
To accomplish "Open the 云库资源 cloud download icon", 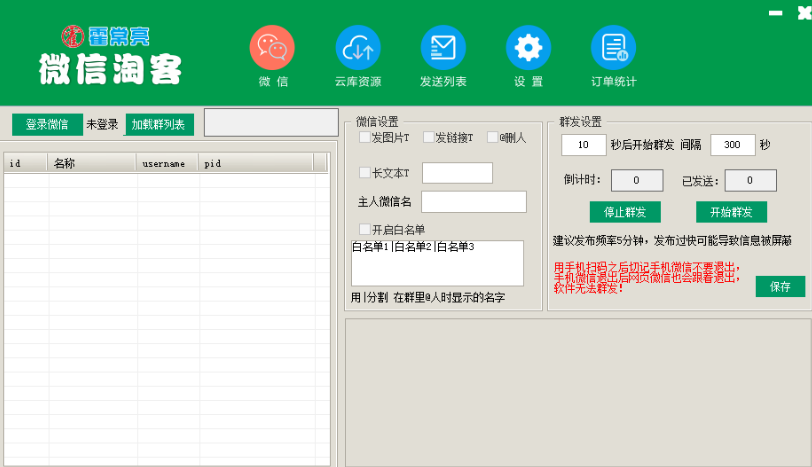I will [x=358, y=48].
